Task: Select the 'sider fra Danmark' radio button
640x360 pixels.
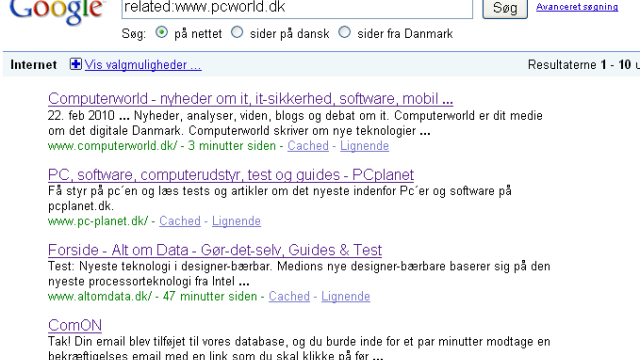Action: tap(344, 32)
